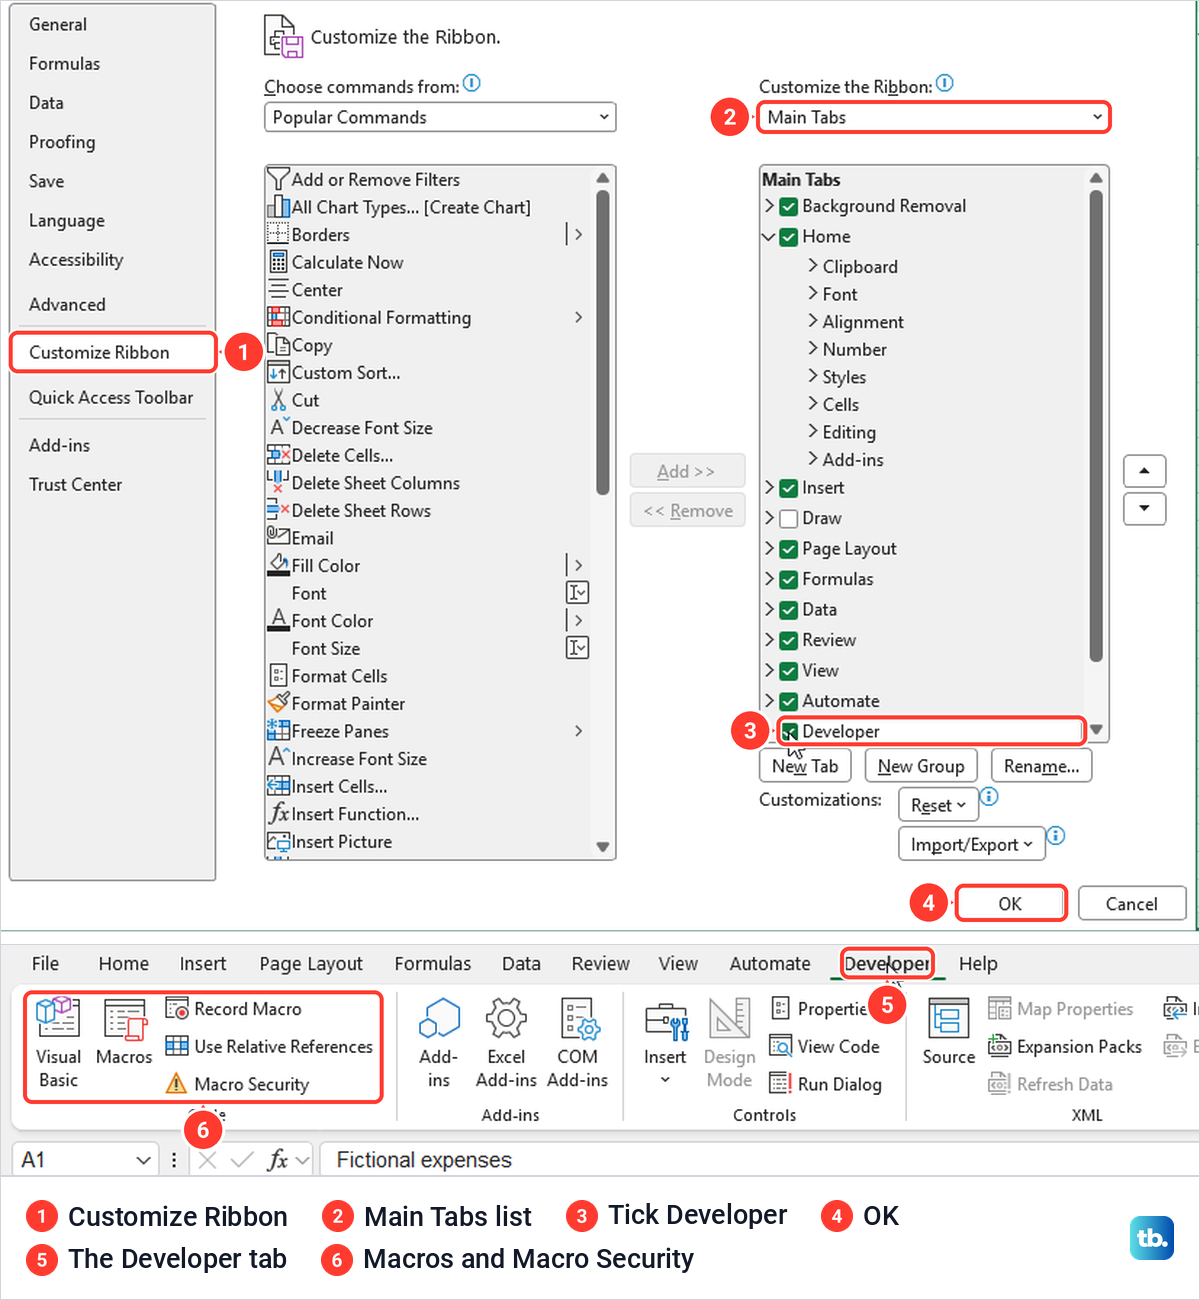
Task: Click the Insert controls toolbox icon
Action: pos(666,1021)
